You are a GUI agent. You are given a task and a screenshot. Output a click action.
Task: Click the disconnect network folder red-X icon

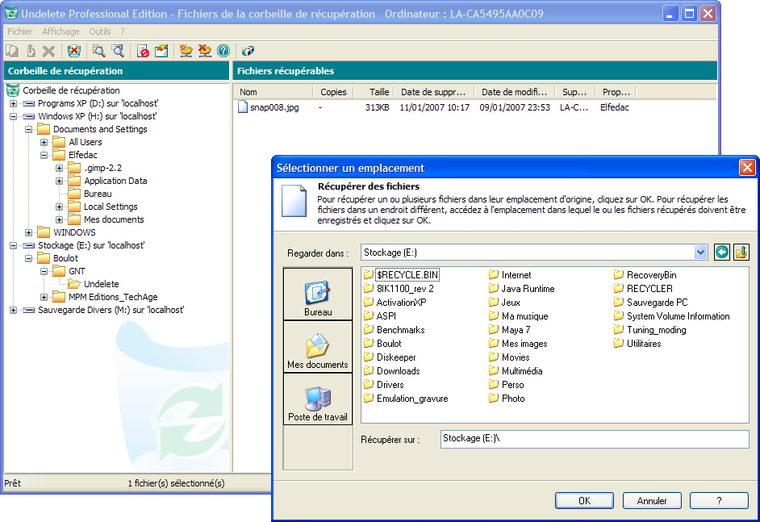coord(205,51)
